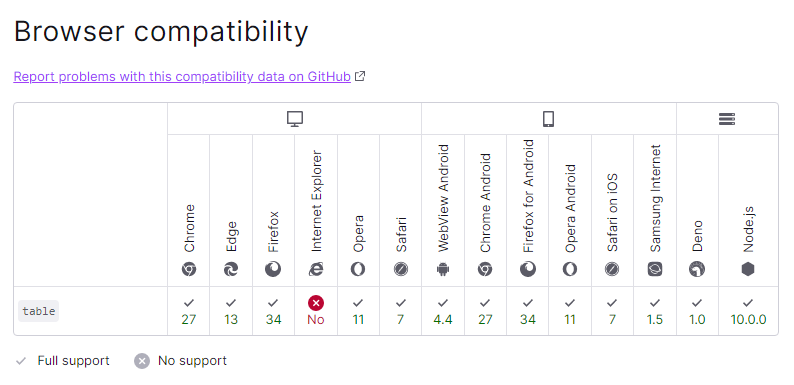Click the desktop platform monitor icon
This screenshot has height=385, width=794.
coord(295,119)
